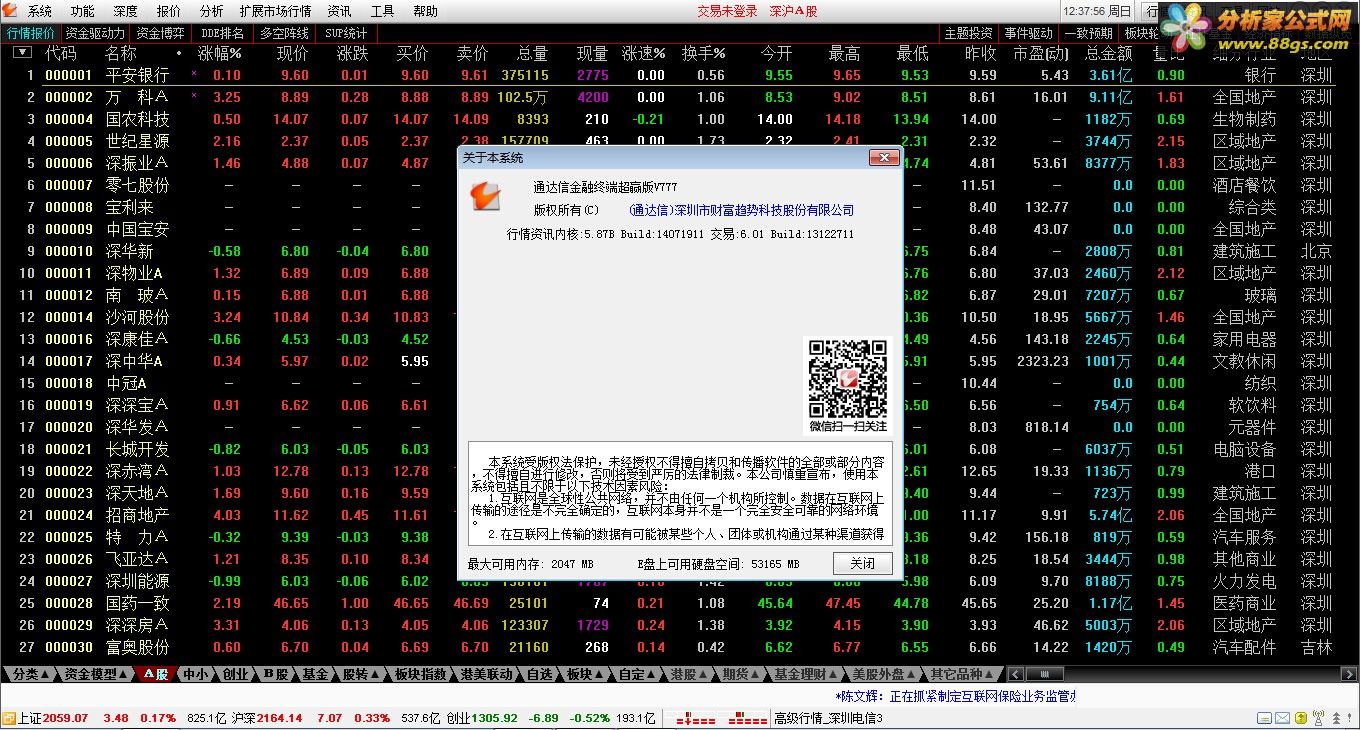The image size is (1360, 730).
Task: Open the 分析 menu
Action: click(x=211, y=11)
